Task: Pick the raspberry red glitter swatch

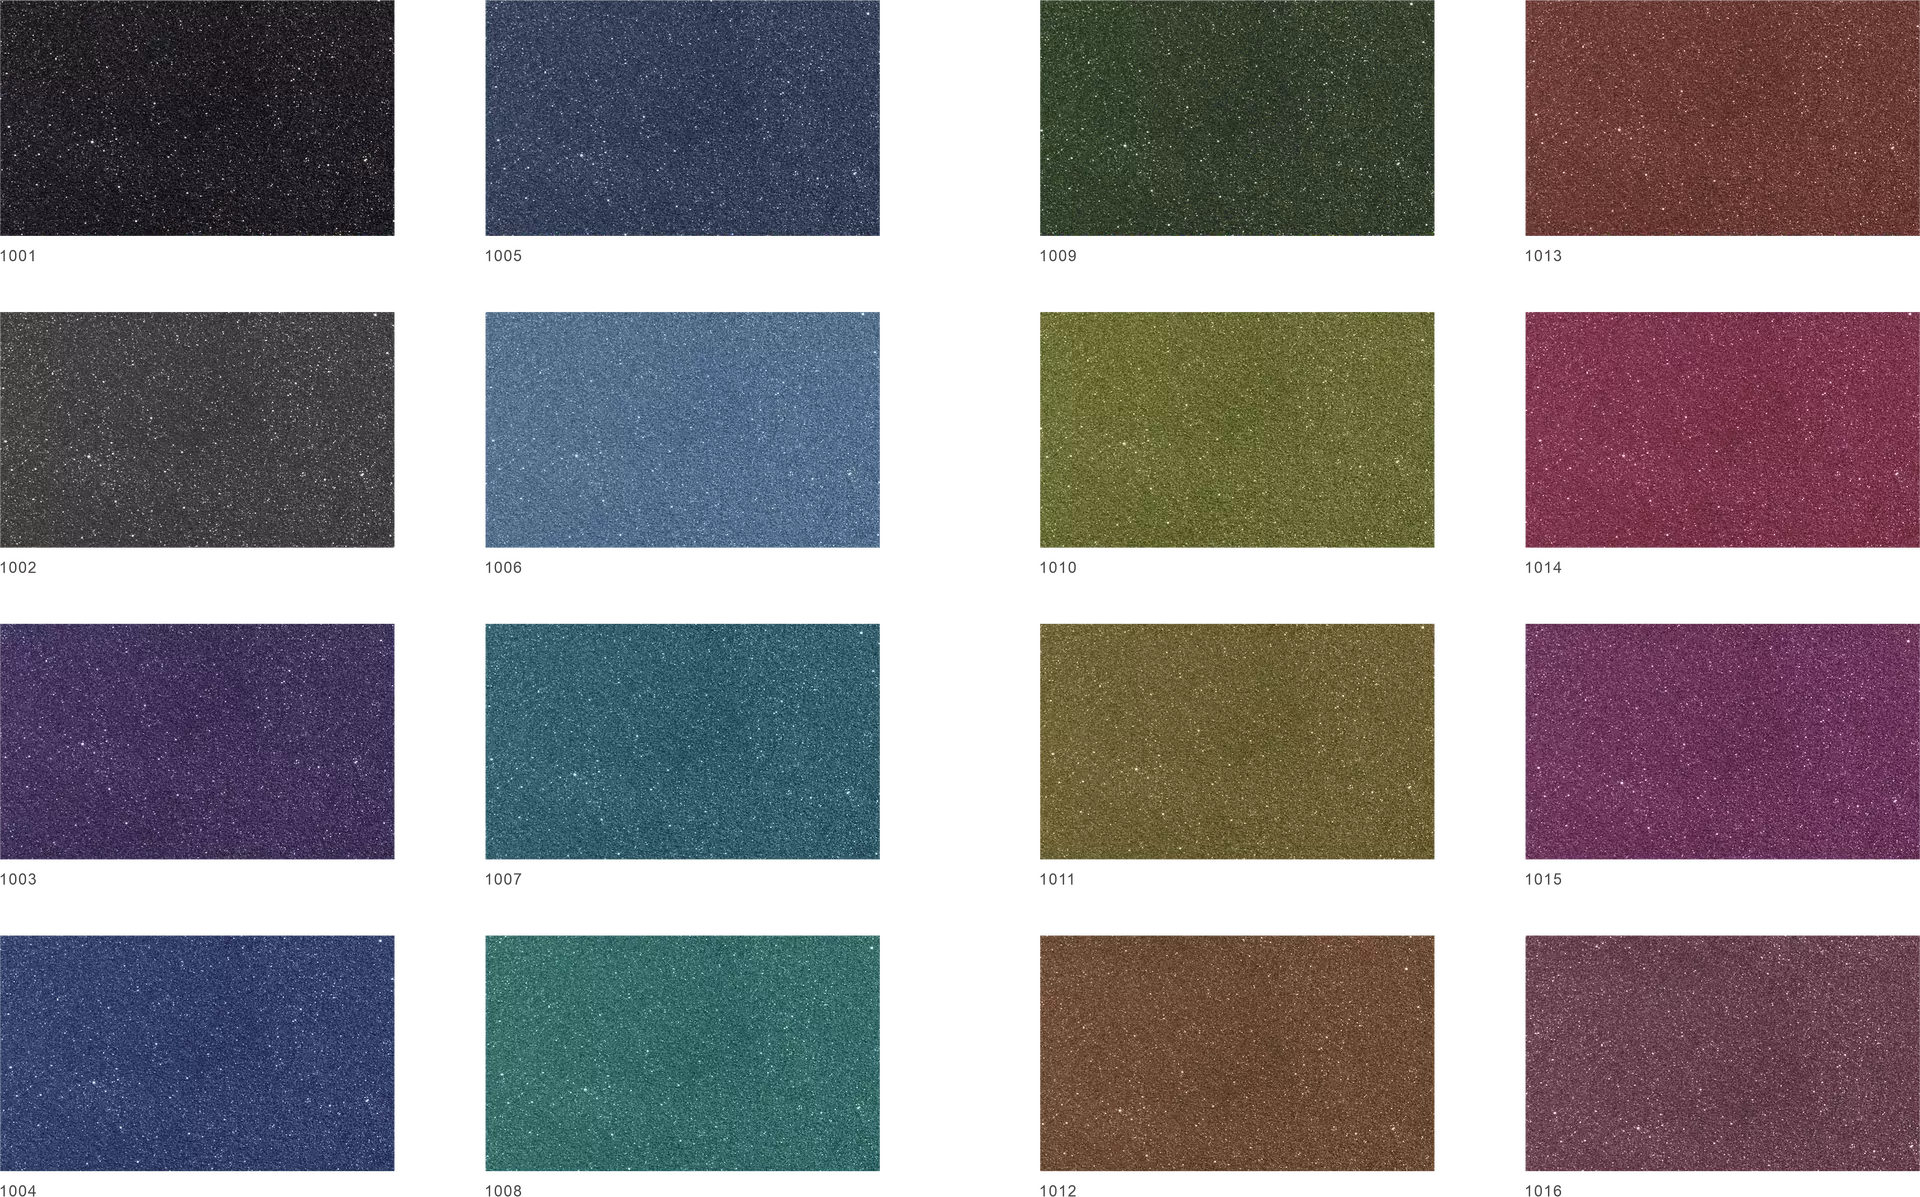Action: click(1720, 428)
